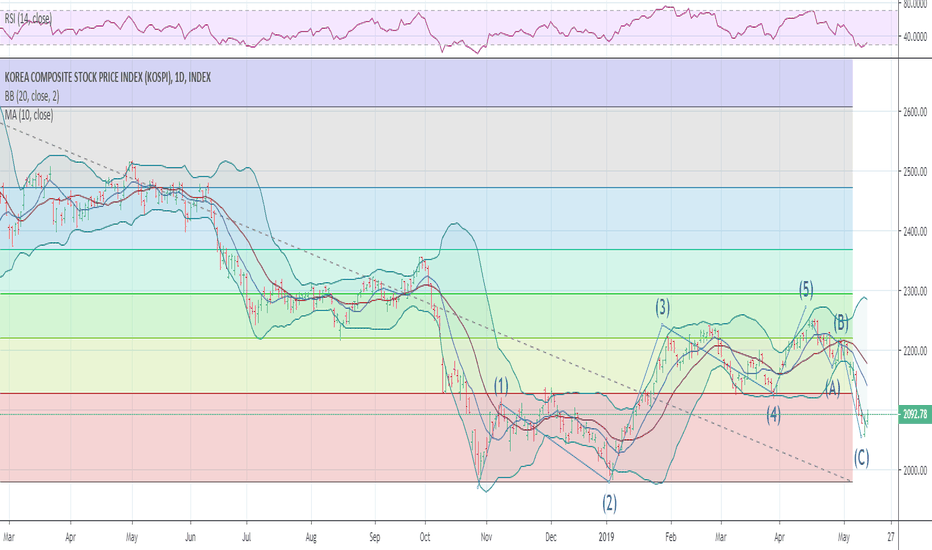Viewport: 932px width, 550px height.
Task: Click the current price tag 2092.78
Action: (x=915, y=414)
